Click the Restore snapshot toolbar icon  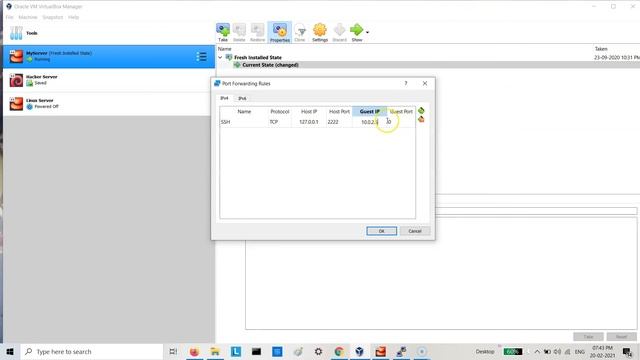point(257,32)
